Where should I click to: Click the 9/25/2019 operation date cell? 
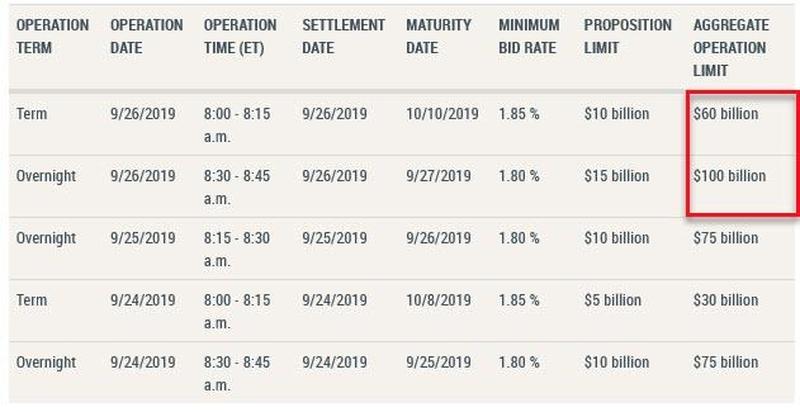[143, 238]
